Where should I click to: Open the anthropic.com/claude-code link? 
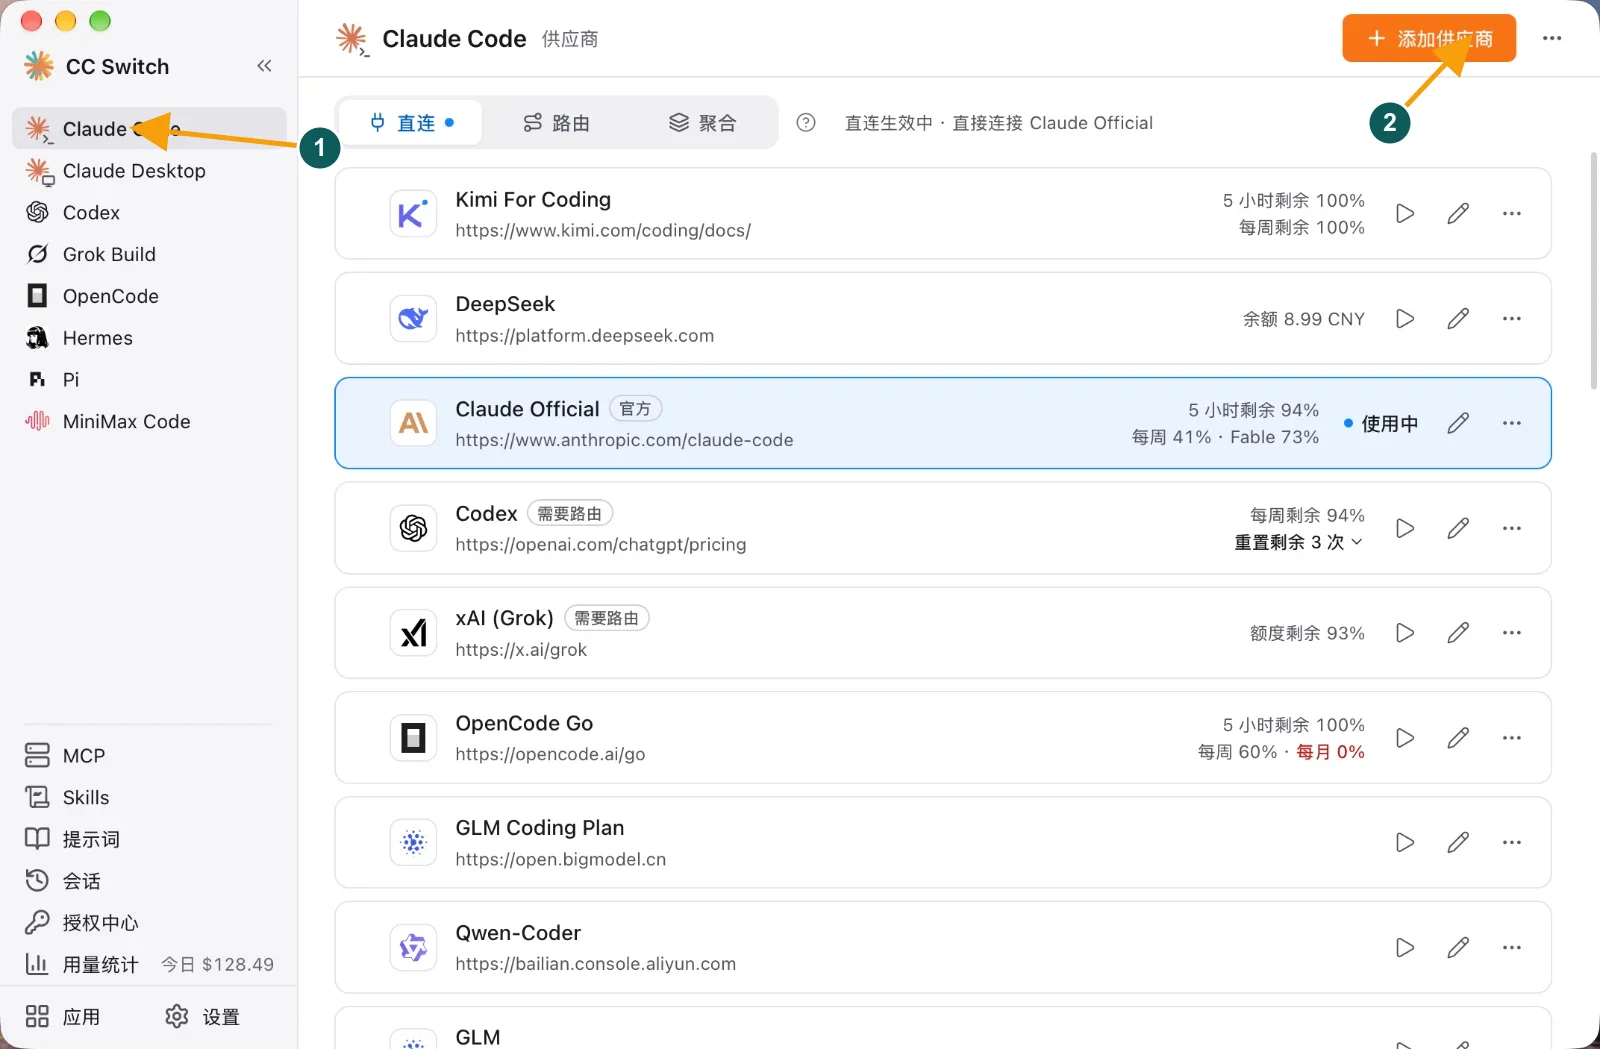pos(624,440)
